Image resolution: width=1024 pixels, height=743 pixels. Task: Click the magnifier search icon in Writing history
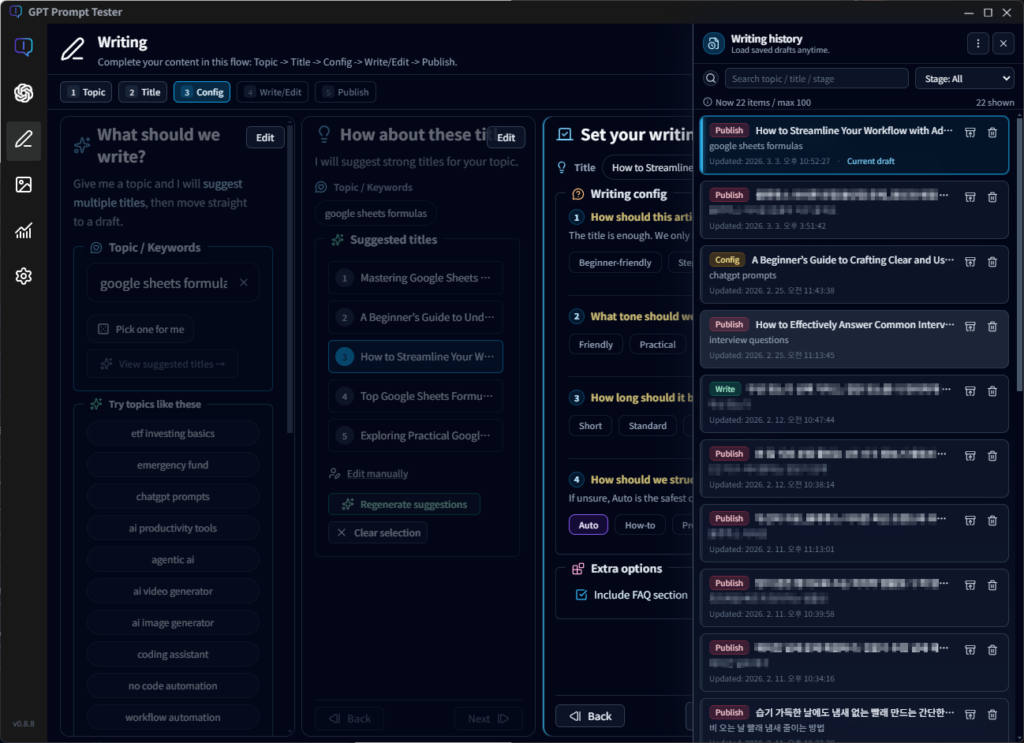coord(710,78)
